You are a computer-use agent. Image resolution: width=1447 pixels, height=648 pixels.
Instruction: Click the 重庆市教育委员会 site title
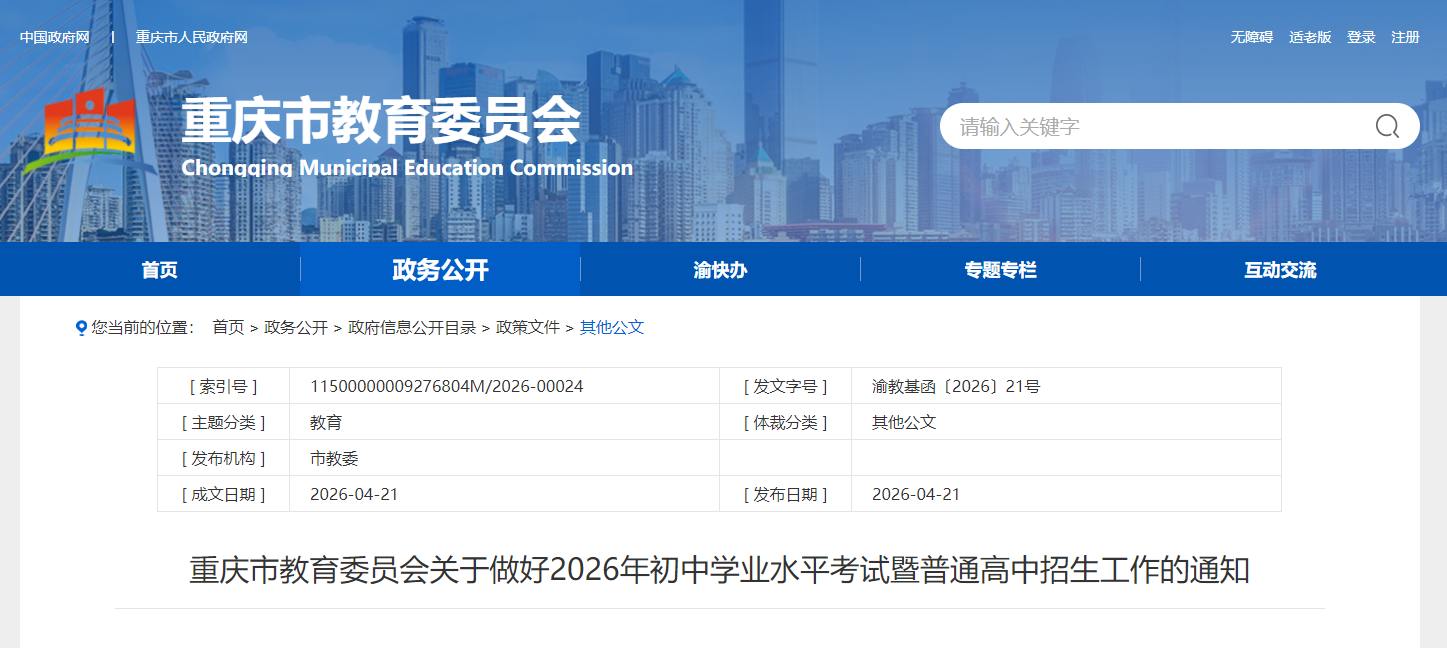tap(381, 122)
